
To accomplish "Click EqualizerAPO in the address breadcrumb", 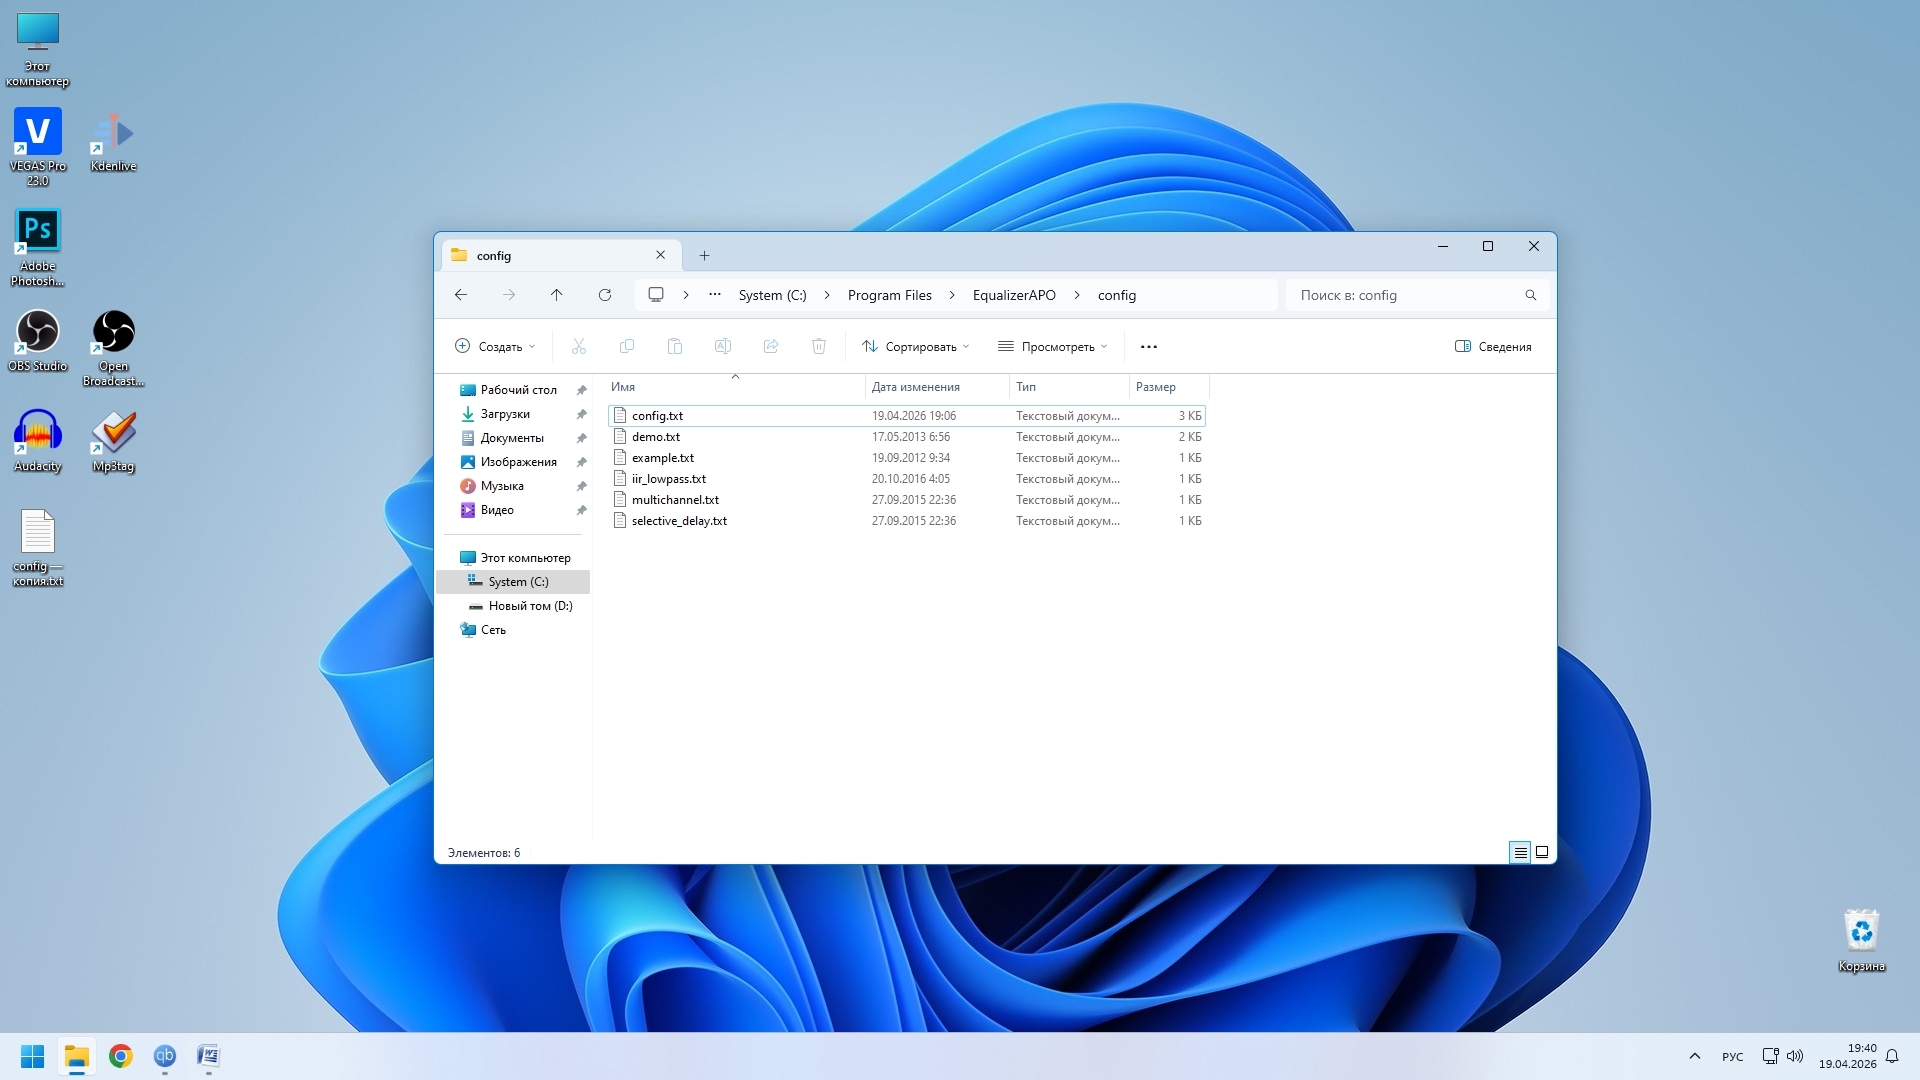I will click(1014, 295).
